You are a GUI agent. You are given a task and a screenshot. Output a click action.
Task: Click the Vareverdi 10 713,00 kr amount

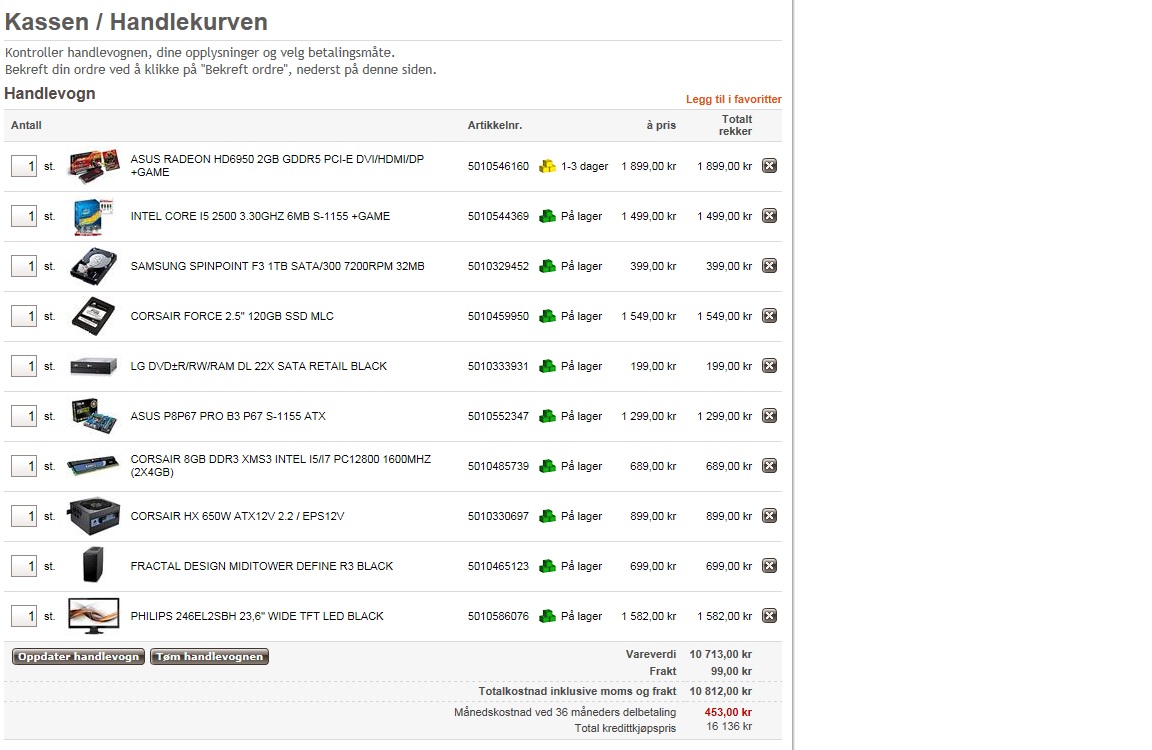721,654
